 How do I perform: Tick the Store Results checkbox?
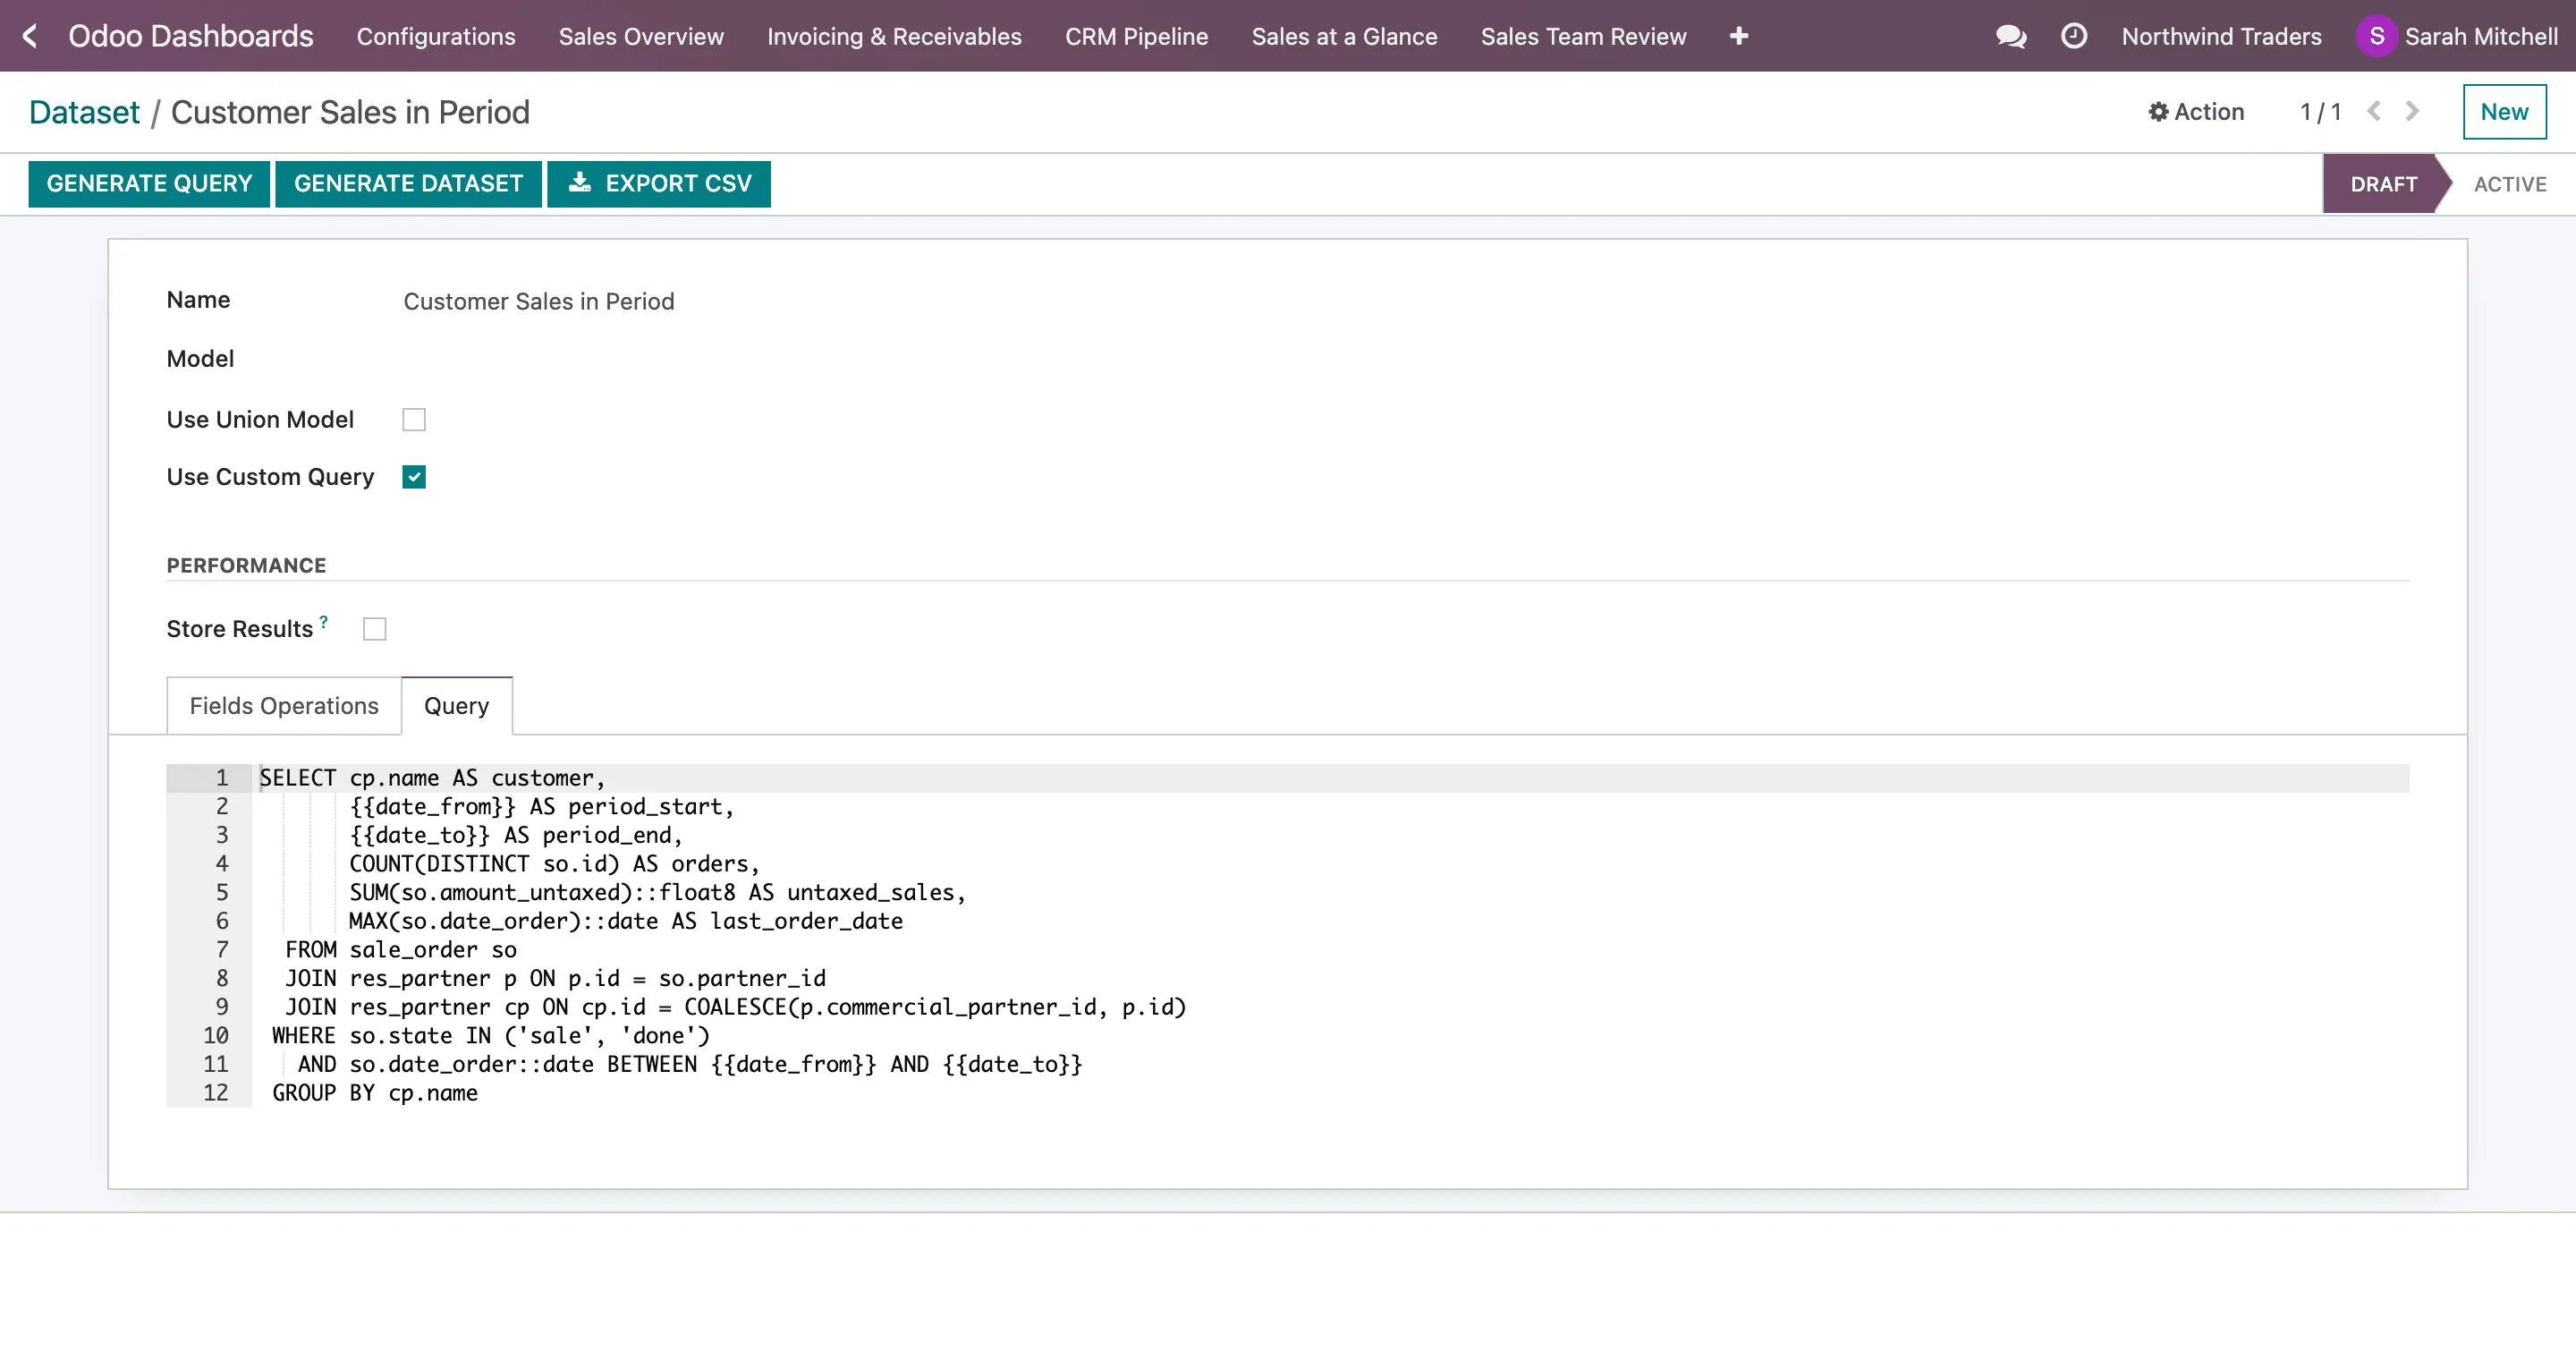coord(374,629)
